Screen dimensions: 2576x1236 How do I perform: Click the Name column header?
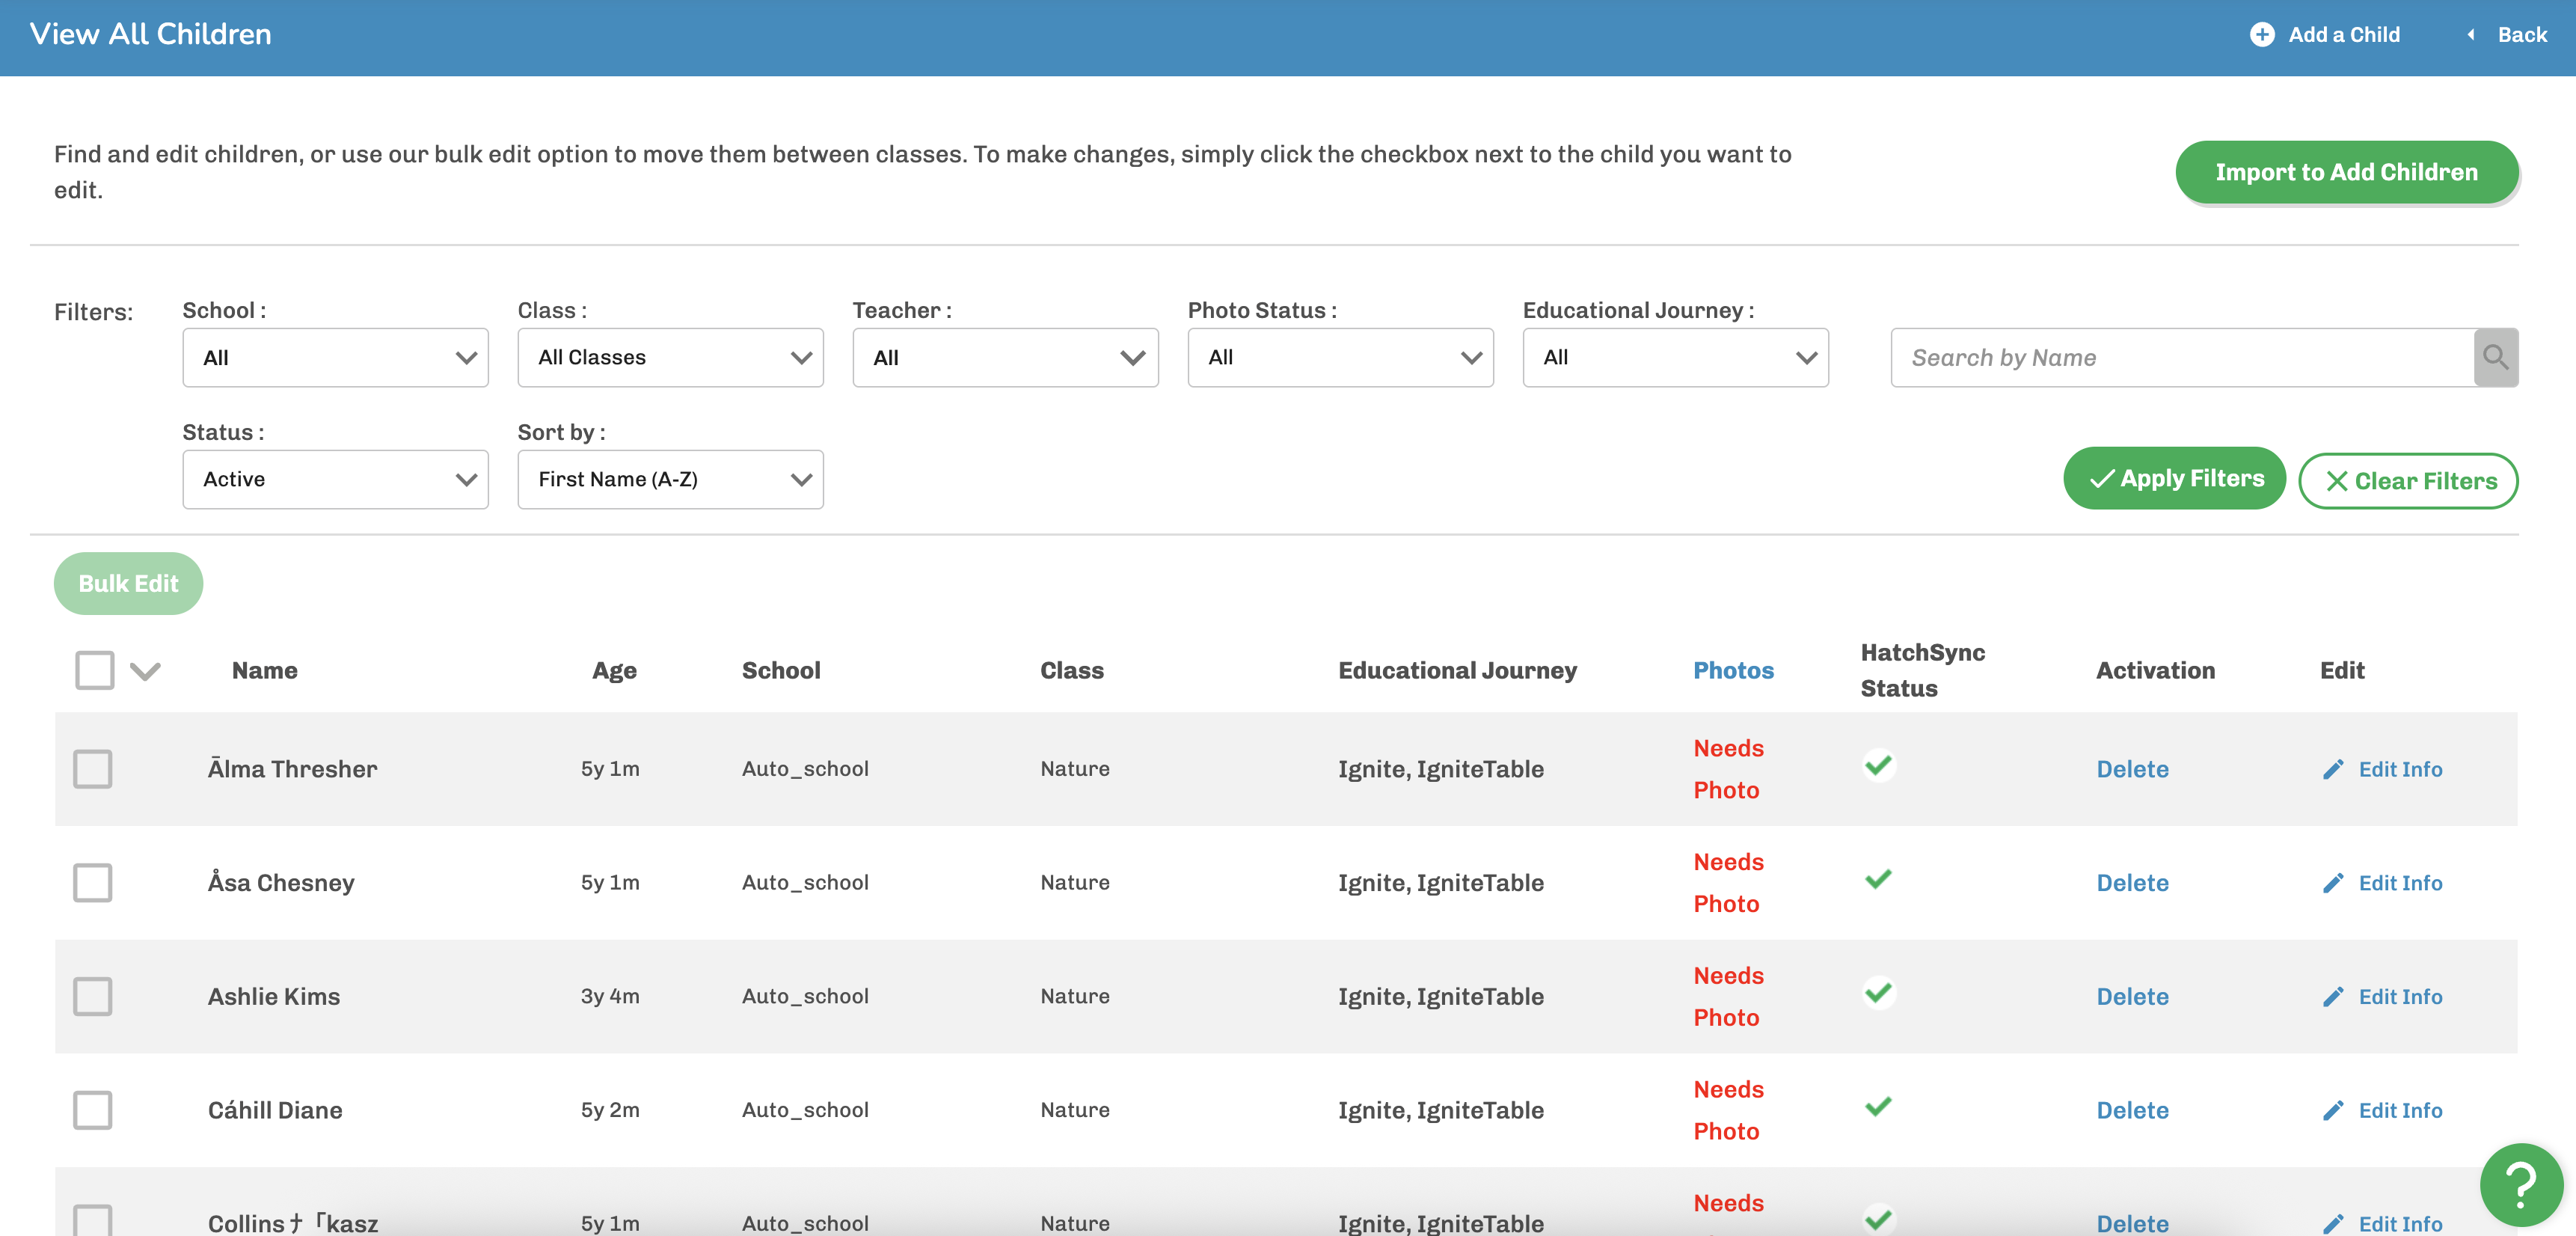(x=265, y=670)
